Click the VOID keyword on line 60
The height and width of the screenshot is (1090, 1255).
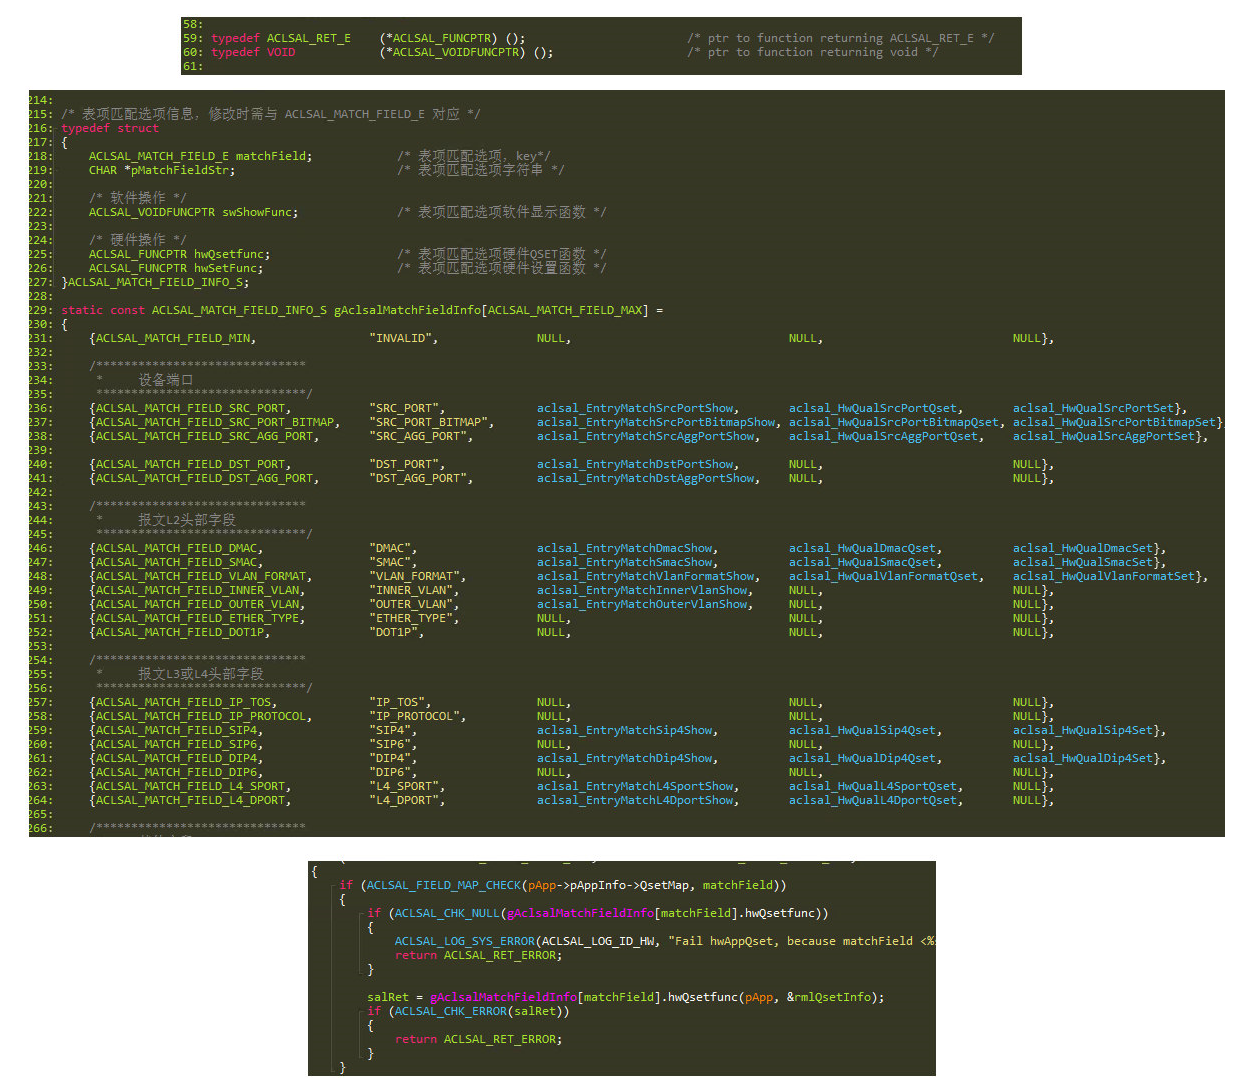pyautogui.click(x=281, y=52)
